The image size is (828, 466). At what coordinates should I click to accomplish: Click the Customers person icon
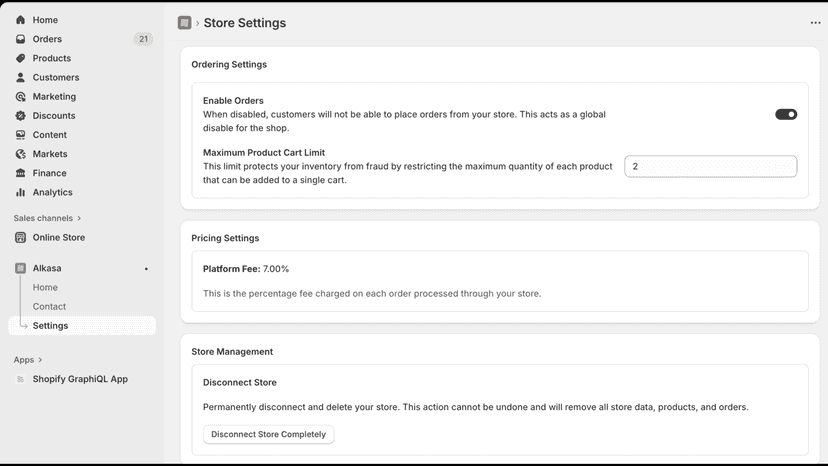tap(21, 77)
